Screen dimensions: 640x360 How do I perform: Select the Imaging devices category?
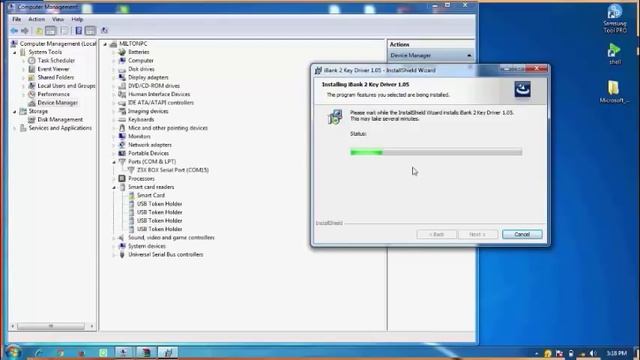tap(148, 111)
